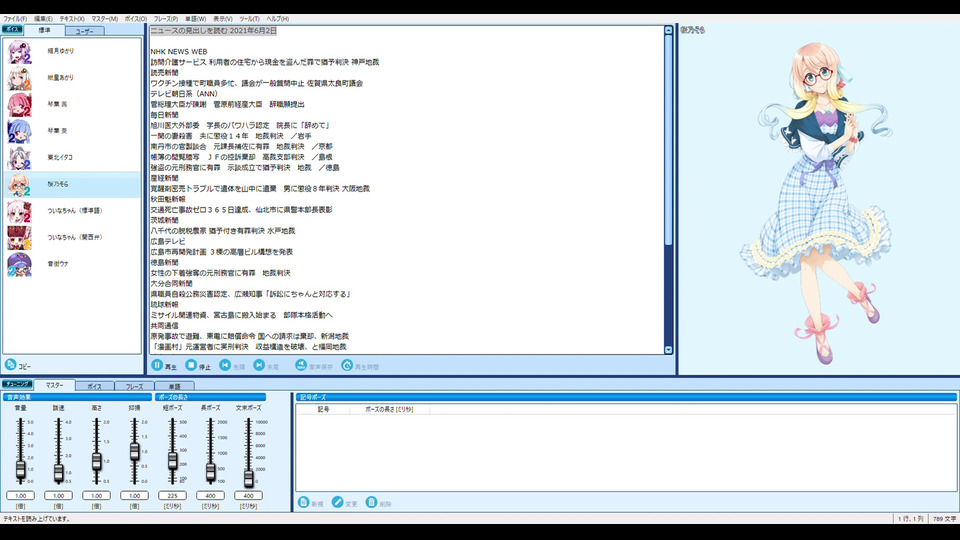Open the ヘルプ(H) menu
Screen dimensions: 960x540
(x=277, y=19)
